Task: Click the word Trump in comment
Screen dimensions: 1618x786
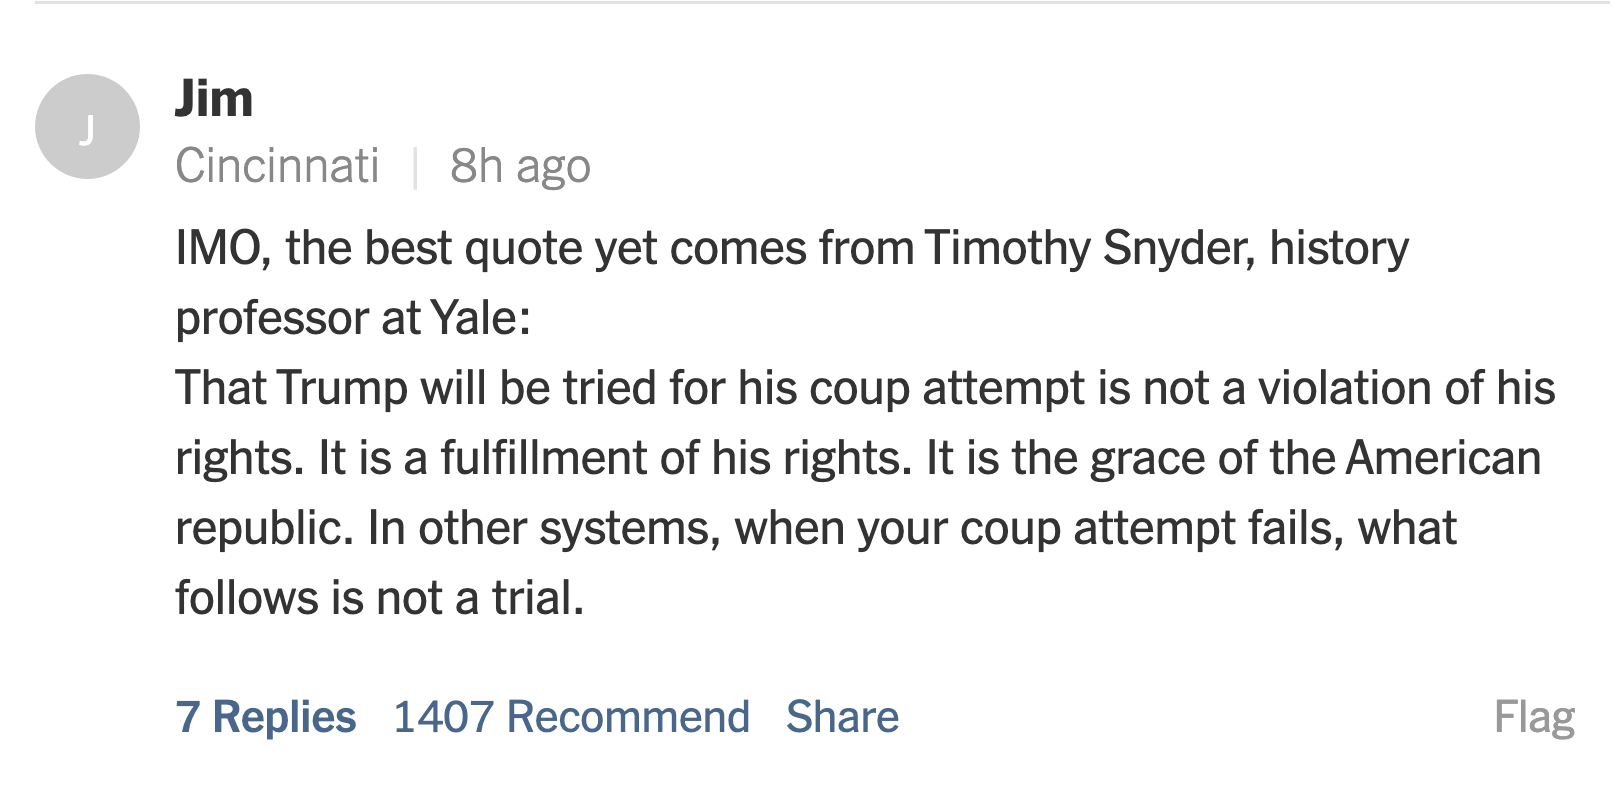Action: (342, 388)
